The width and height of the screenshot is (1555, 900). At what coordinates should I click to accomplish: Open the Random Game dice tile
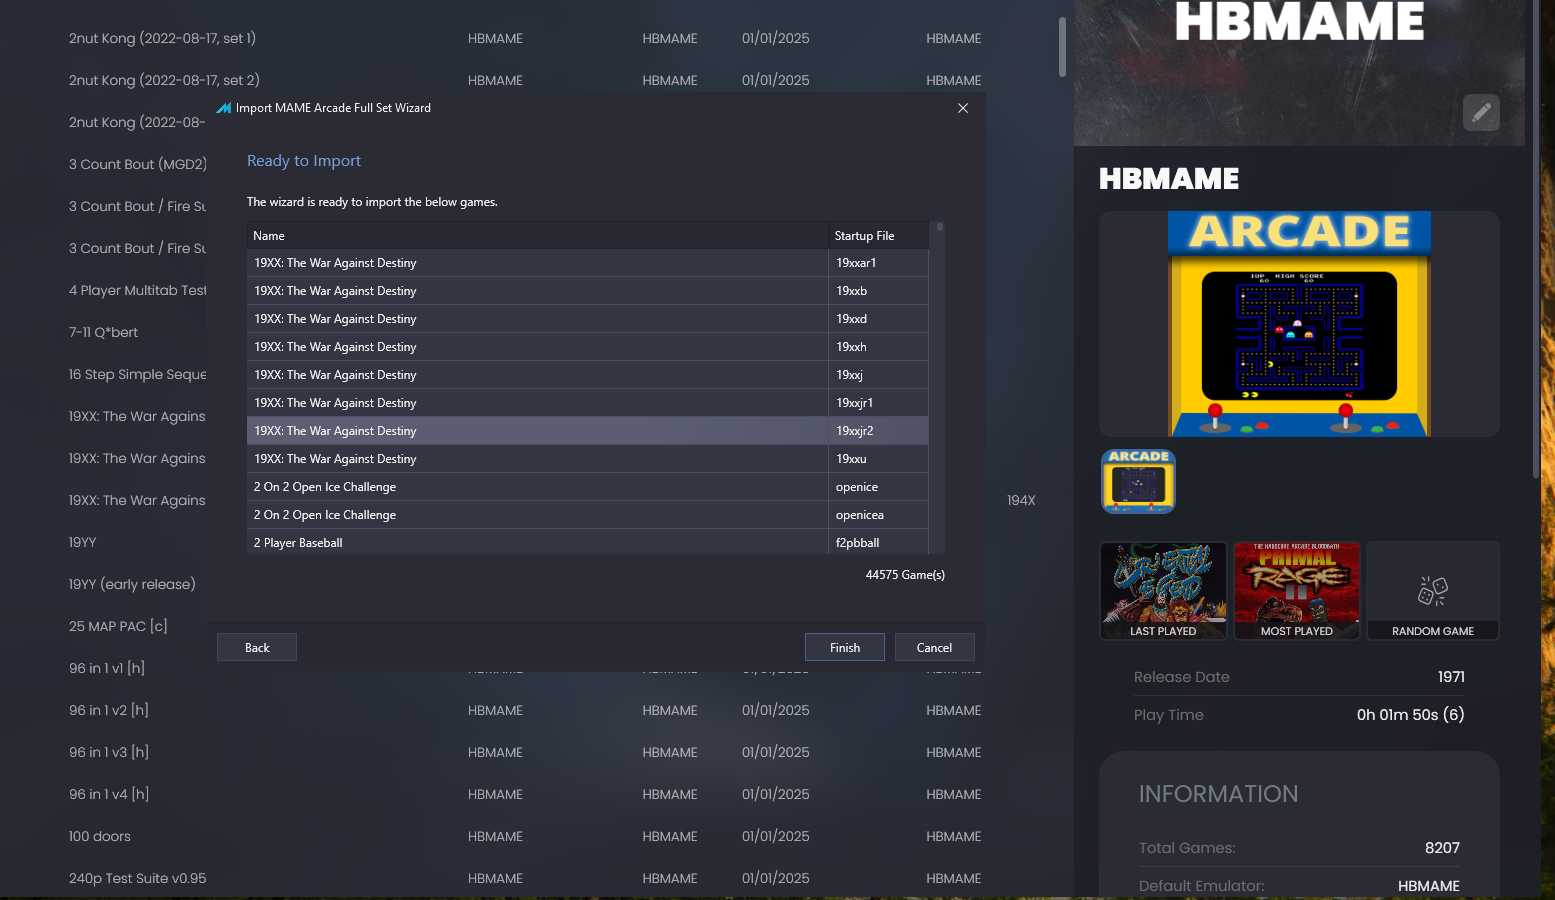[1432, 591]
